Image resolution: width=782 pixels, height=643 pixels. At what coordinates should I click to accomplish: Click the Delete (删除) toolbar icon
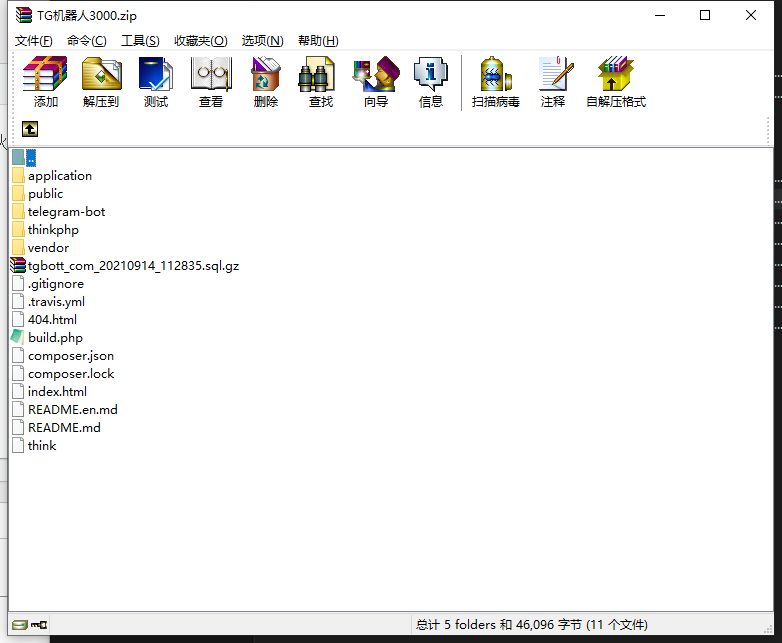pyautogui.click(x=265, y=74)
